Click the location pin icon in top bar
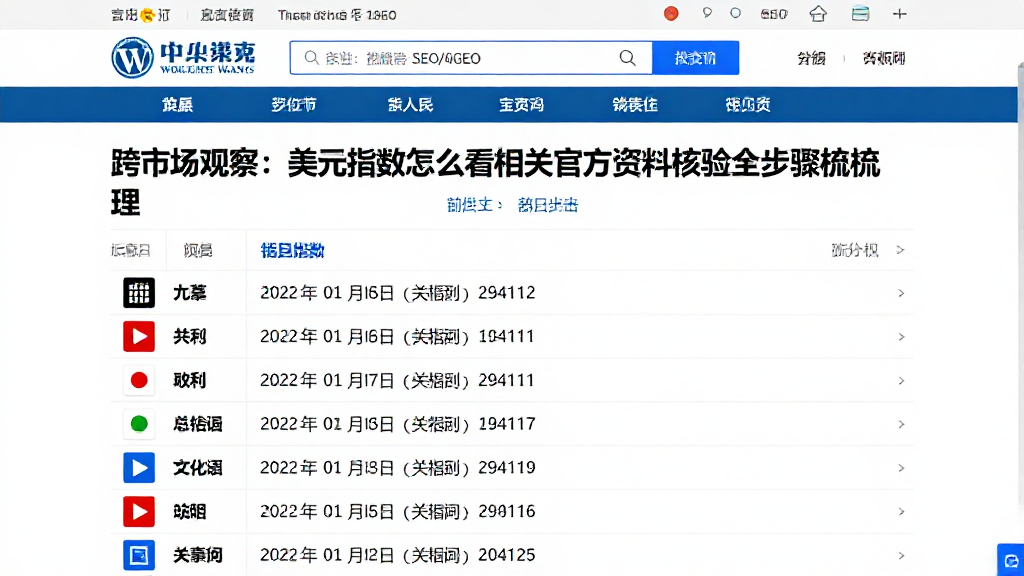The width and height of the screenshot is (1024, 576). click(707, 13)
